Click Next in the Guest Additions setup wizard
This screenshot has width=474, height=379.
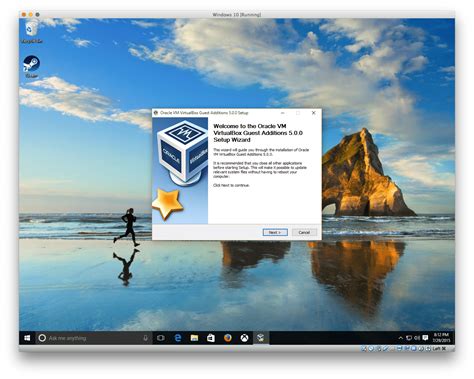275,232
